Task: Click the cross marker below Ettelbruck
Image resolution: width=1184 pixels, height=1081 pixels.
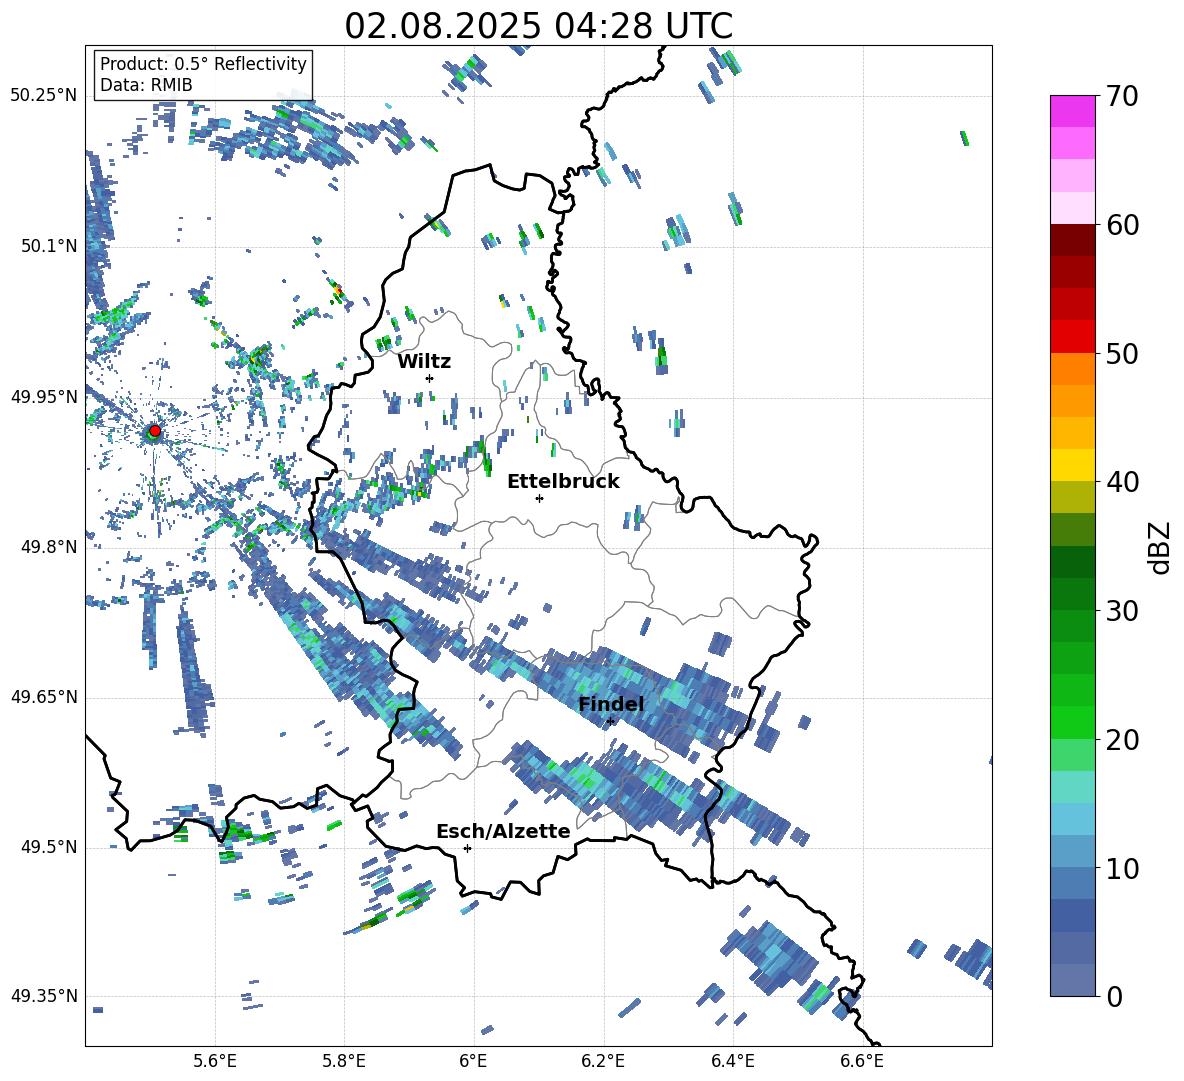Action: tap(539, 498)
